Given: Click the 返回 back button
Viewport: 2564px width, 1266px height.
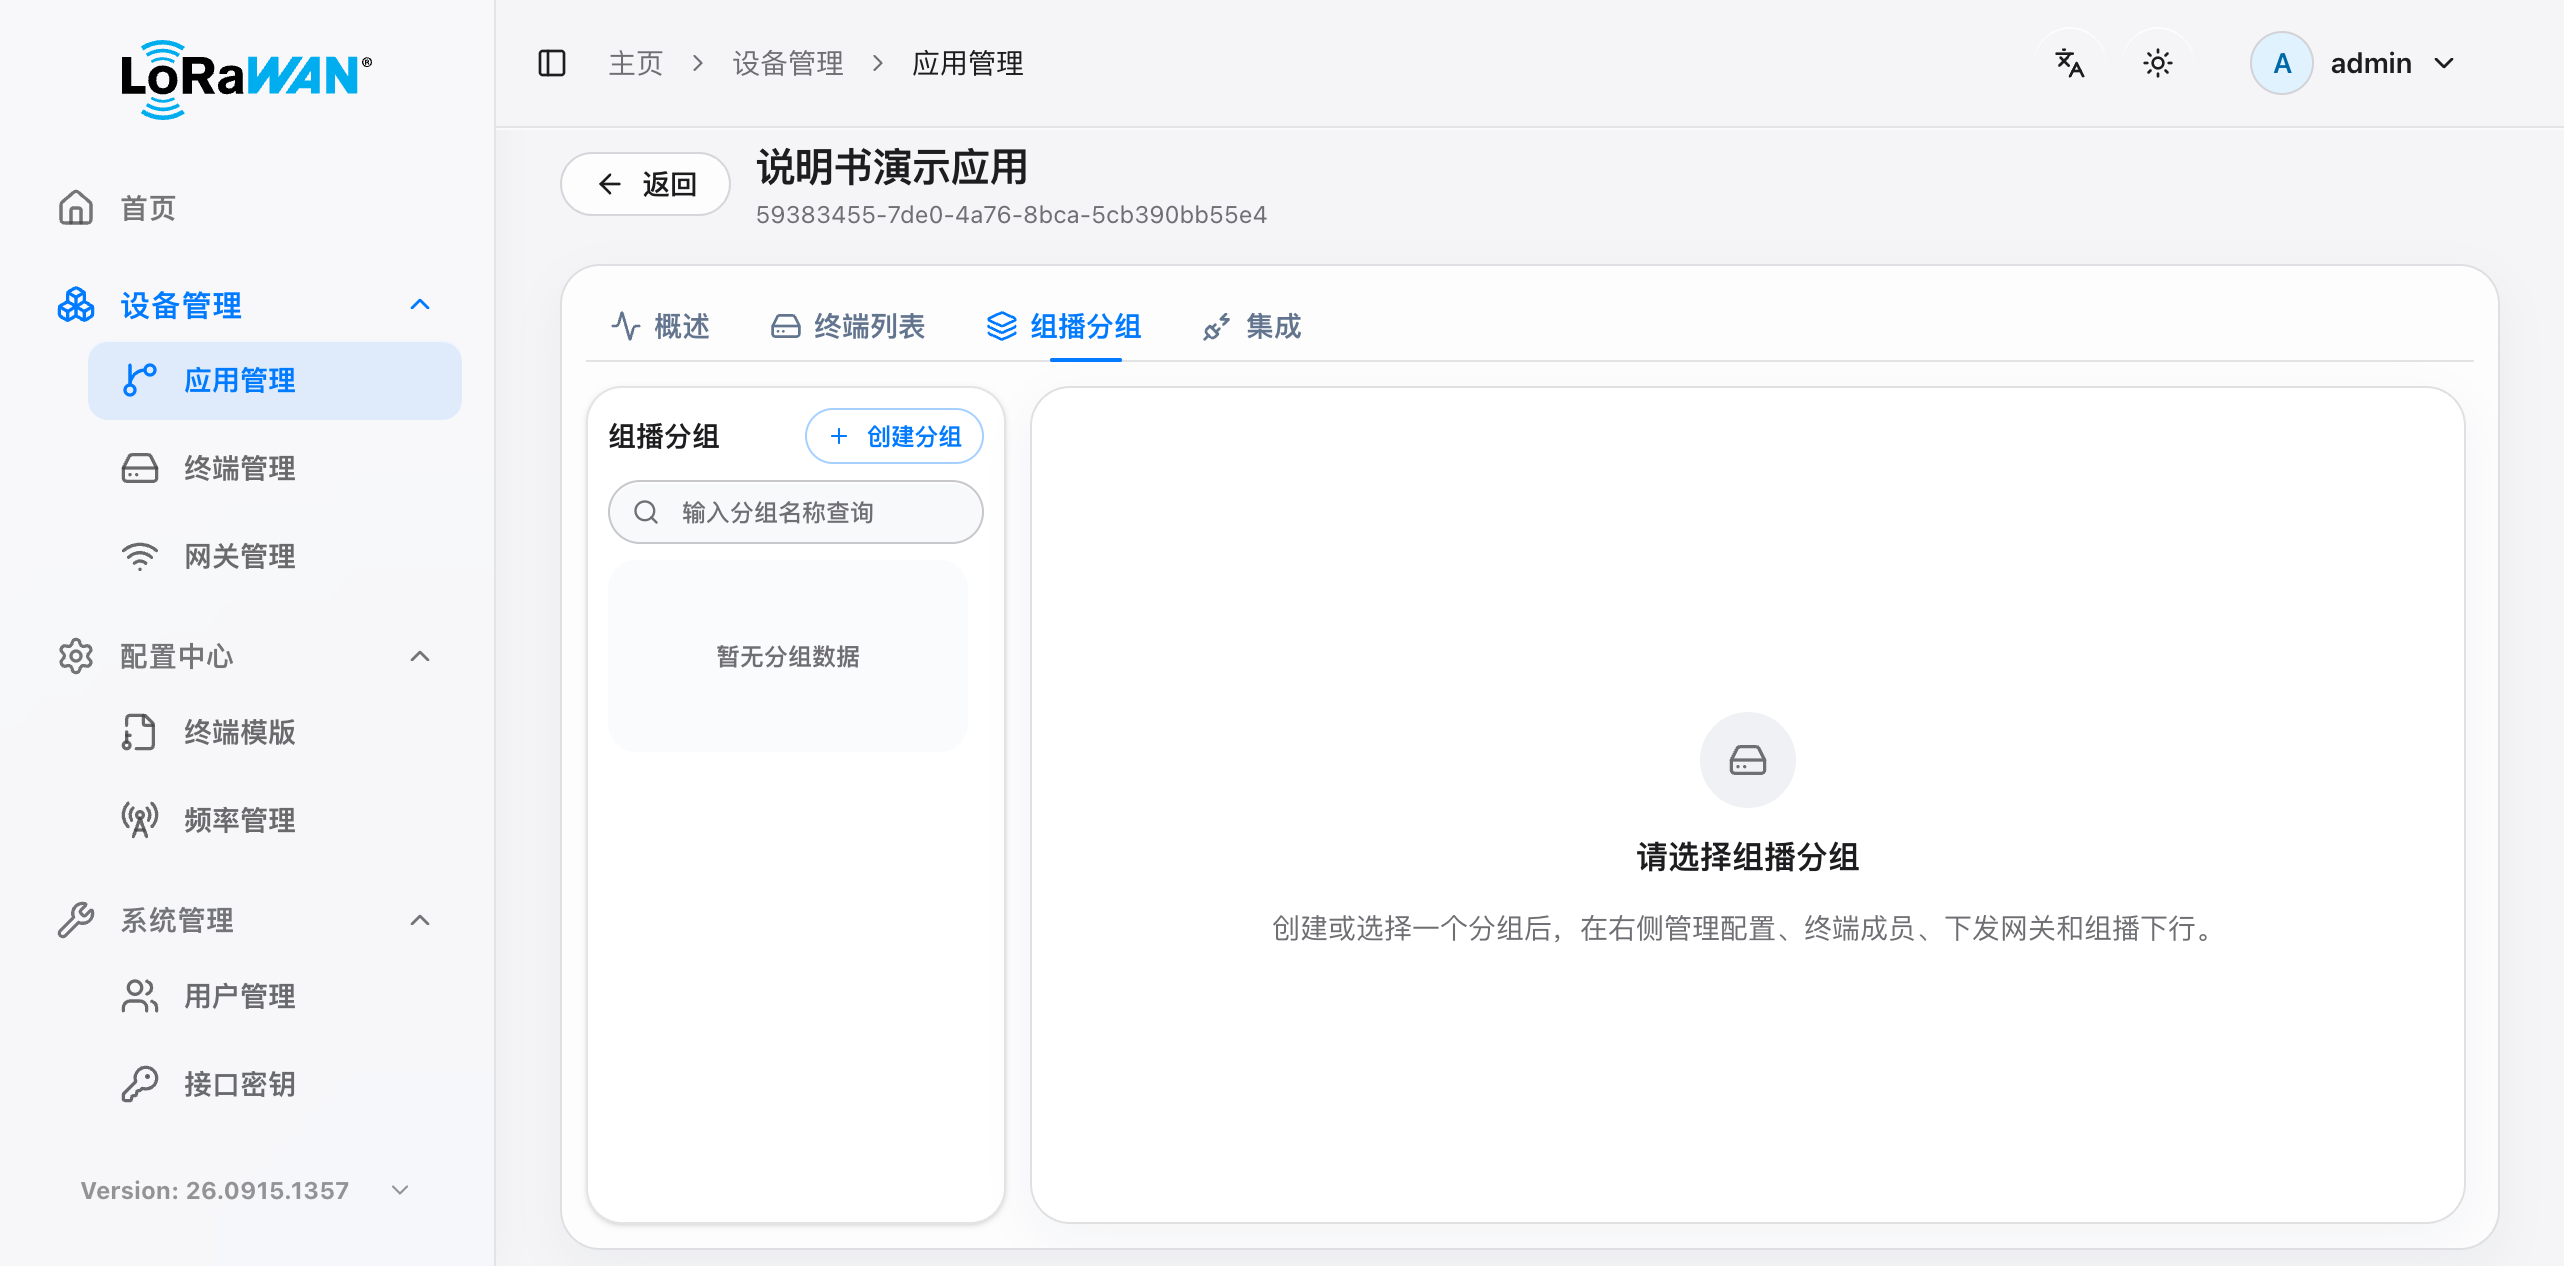Looking at the screenshot, I should pyautogui.click(x=645, y=184).
